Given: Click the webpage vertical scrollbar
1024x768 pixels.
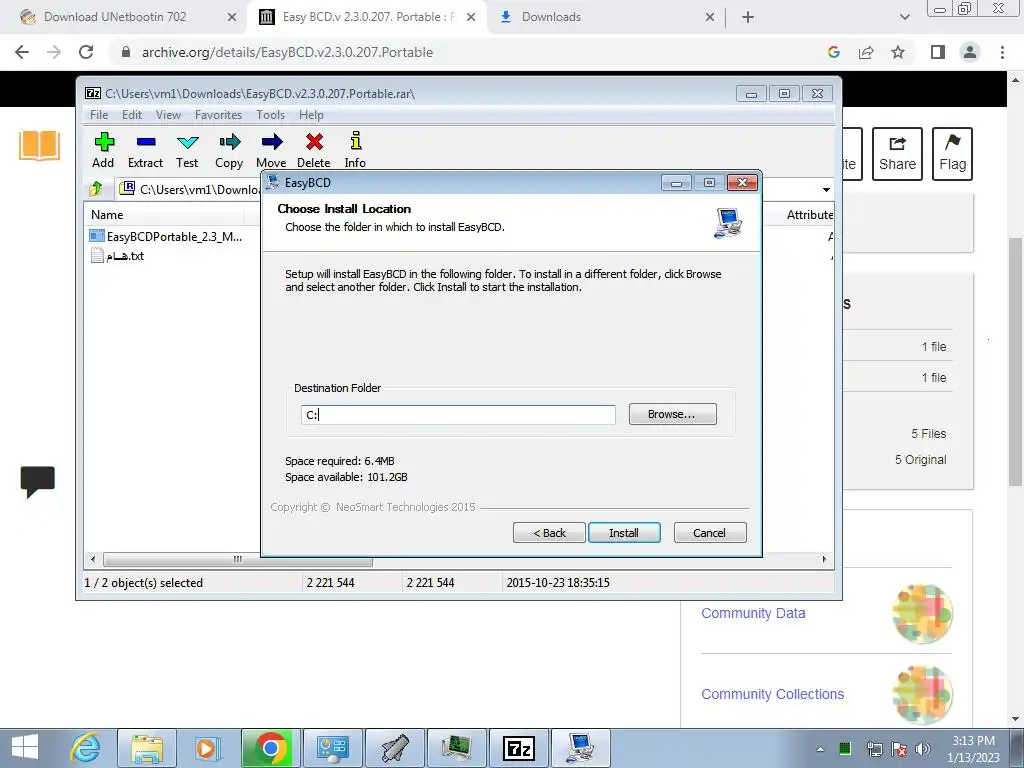Looking at the screenshot, I should click(1016, 362).
